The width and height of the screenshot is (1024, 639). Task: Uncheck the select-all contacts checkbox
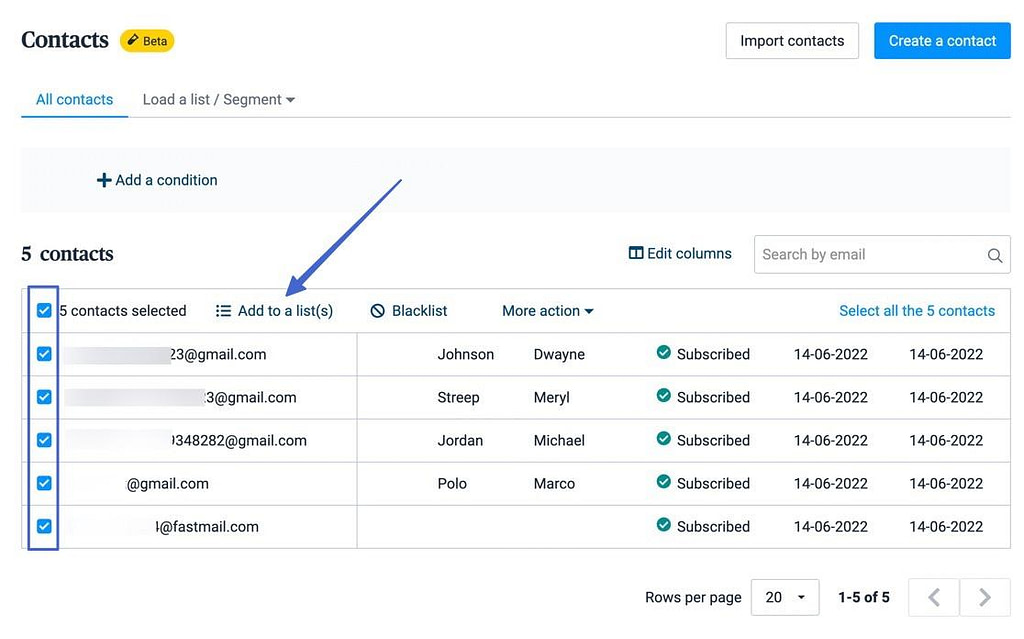43,310
